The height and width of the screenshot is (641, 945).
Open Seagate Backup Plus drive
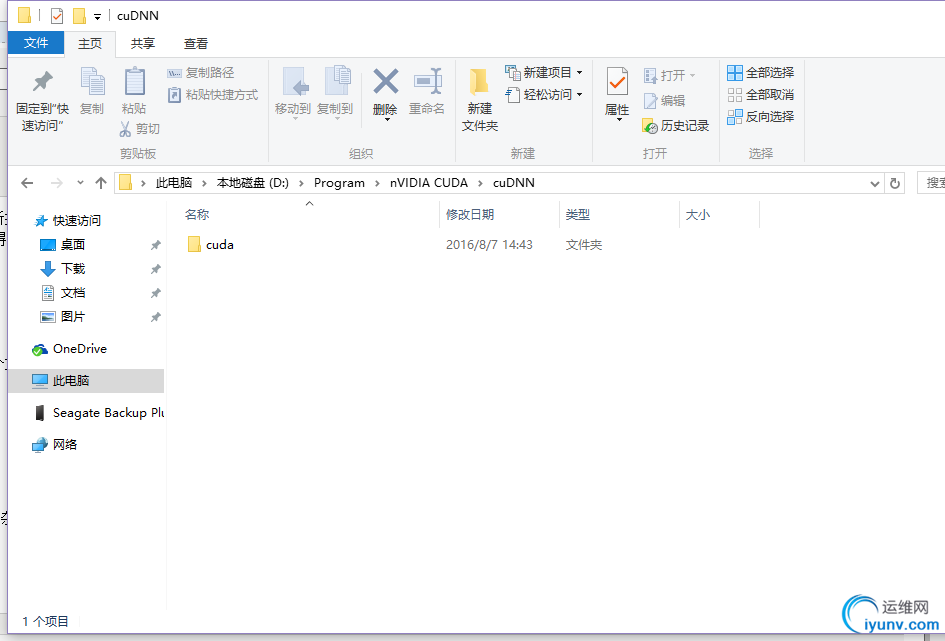click(99, 413)
